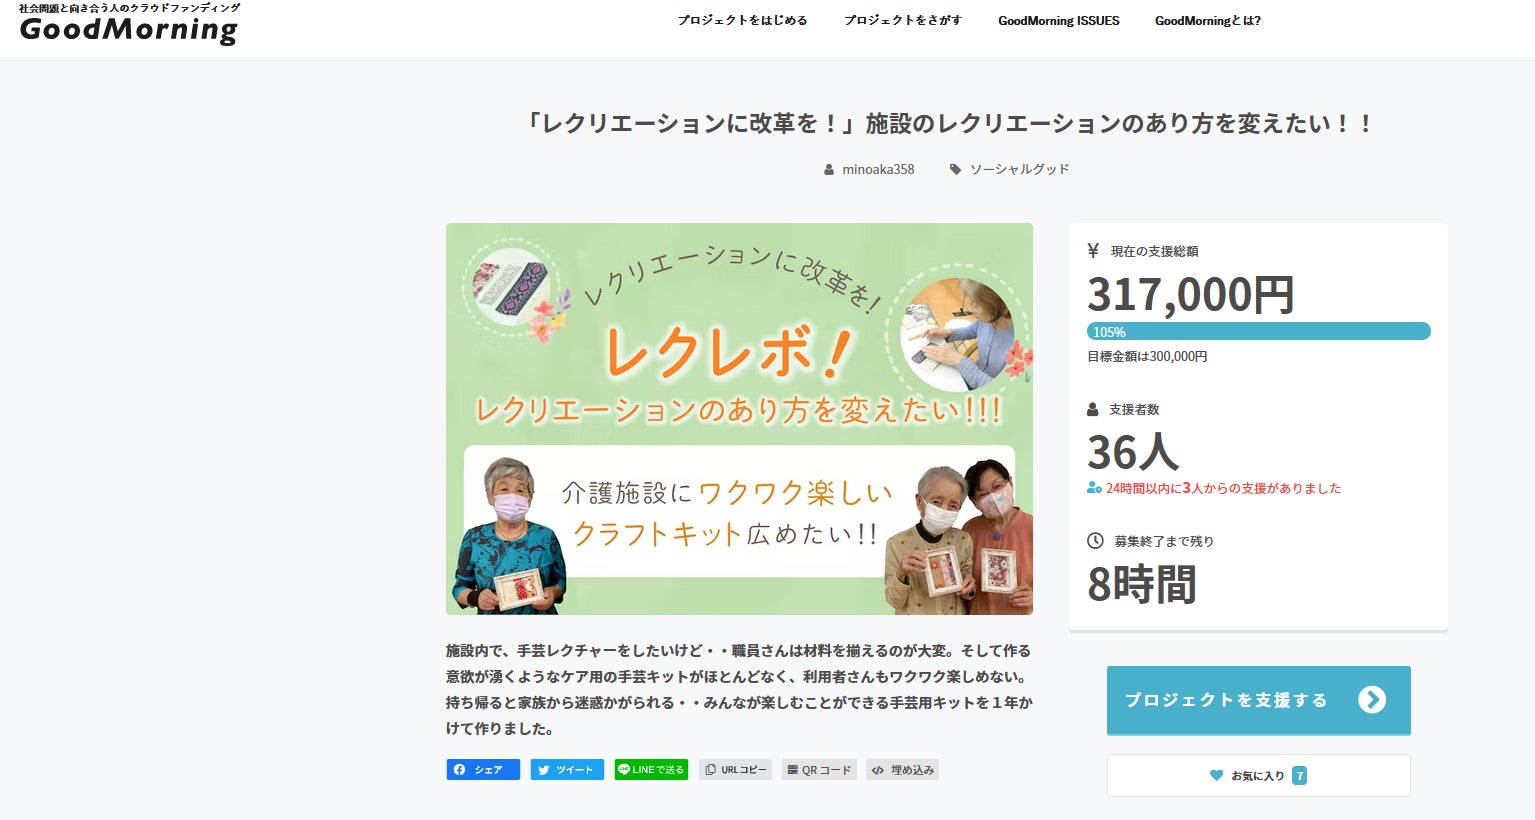This screenshot has height=820, width=1535.
Task: Click the arrow circle on プロジェクトを支援する
Action: pyautogui.click(x=1372, y=700)
